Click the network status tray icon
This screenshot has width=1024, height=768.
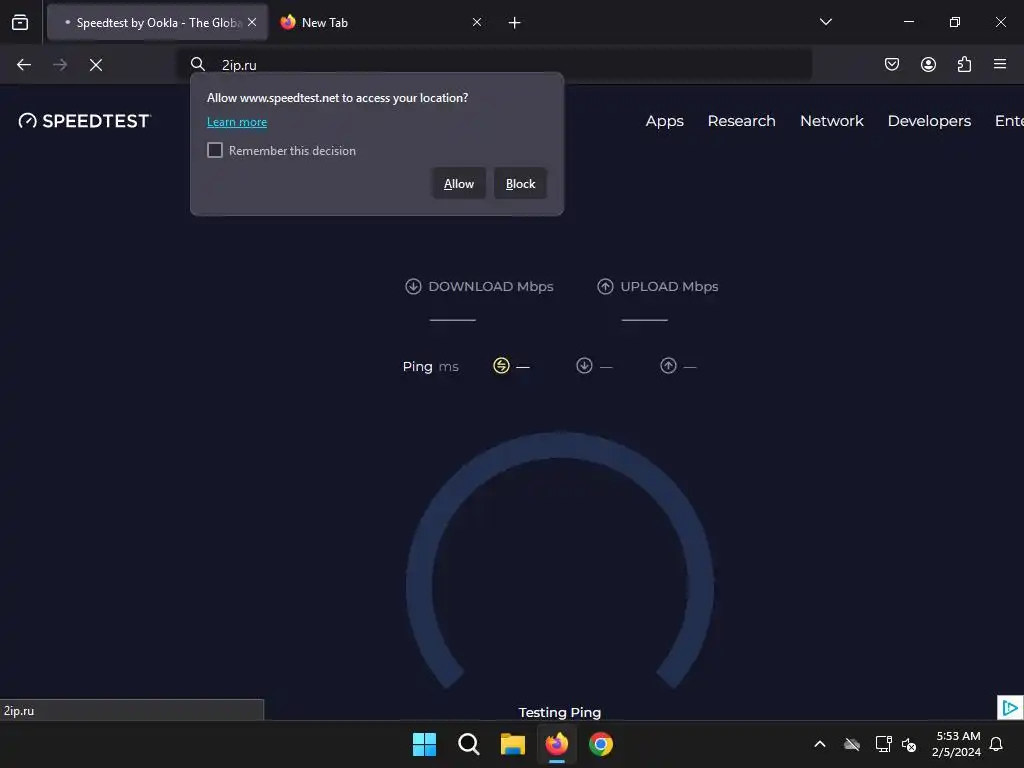[883, 744]
